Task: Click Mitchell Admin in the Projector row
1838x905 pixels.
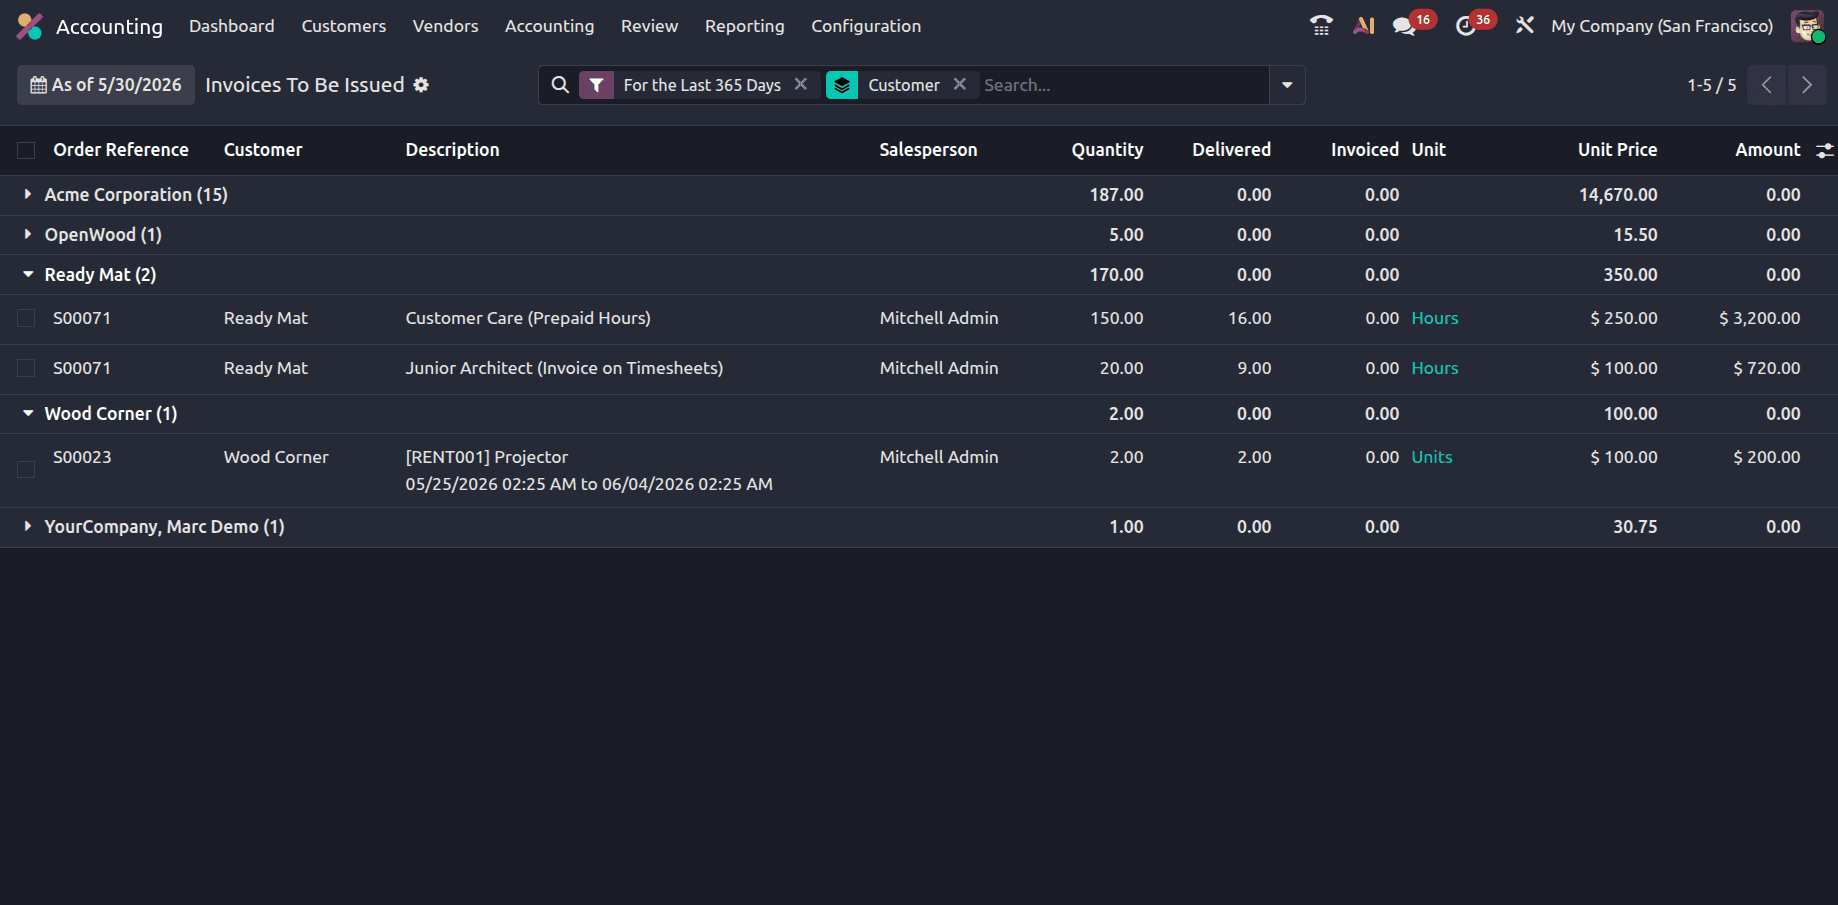Action: pyautogui.click(x=938, y=457)
